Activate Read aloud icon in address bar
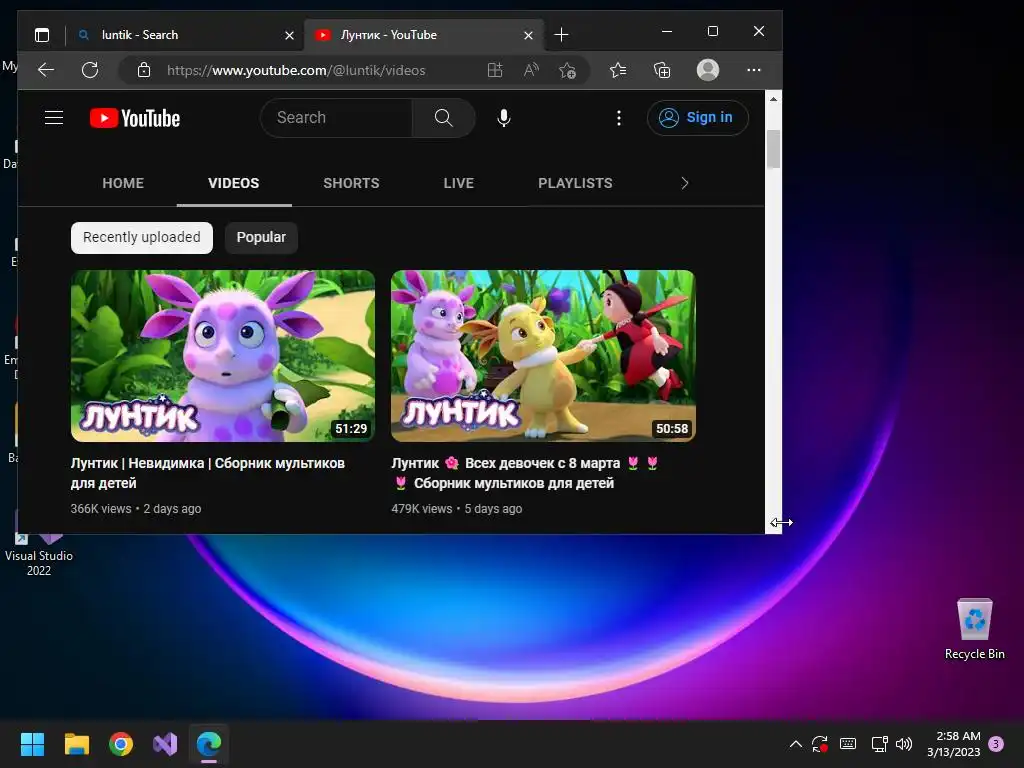 (532, 70)
